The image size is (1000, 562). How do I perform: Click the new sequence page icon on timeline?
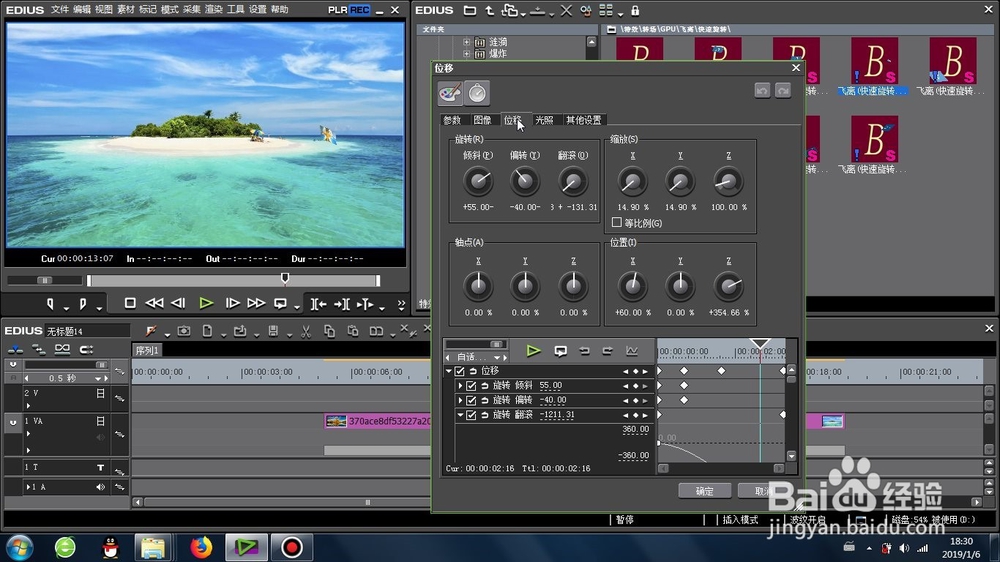tap(207, 331)
